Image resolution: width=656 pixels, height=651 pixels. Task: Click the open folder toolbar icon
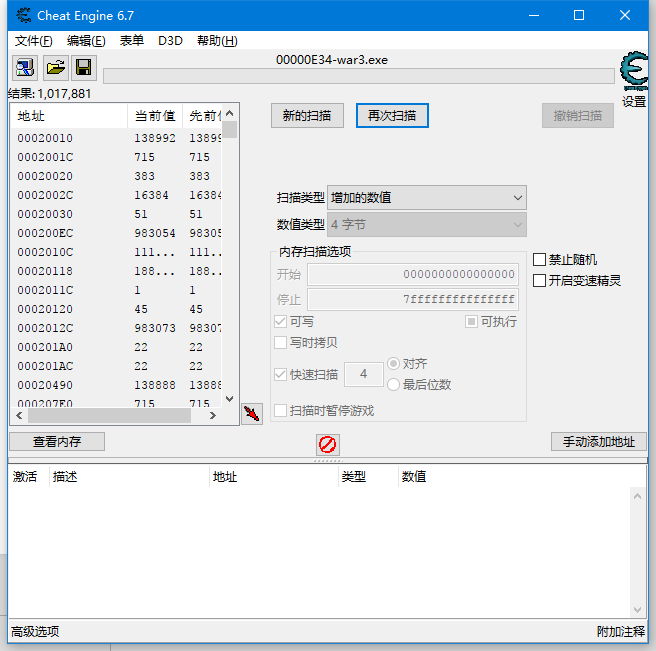(x=56, y=68)
